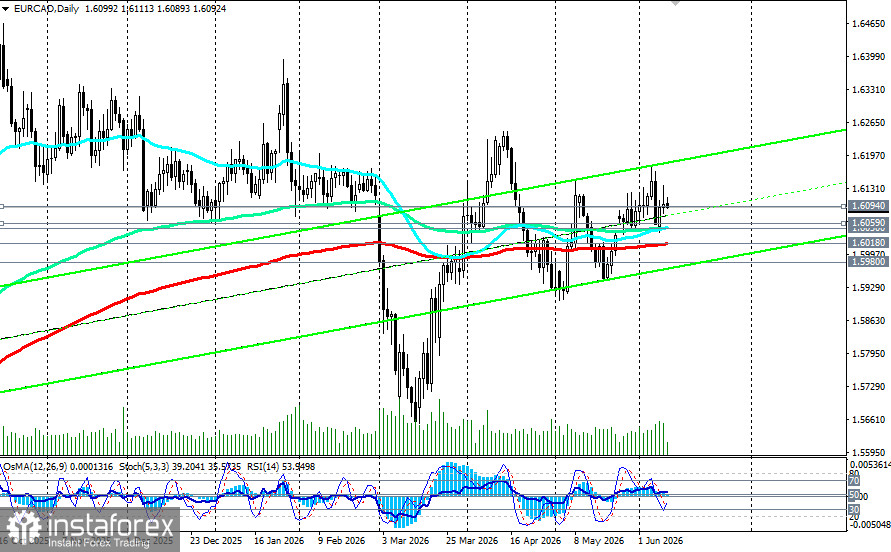The width and height of the screenshot is (891, 552).
Task: Click the 1.57290 price axis label
Action: tap(869, 386)
